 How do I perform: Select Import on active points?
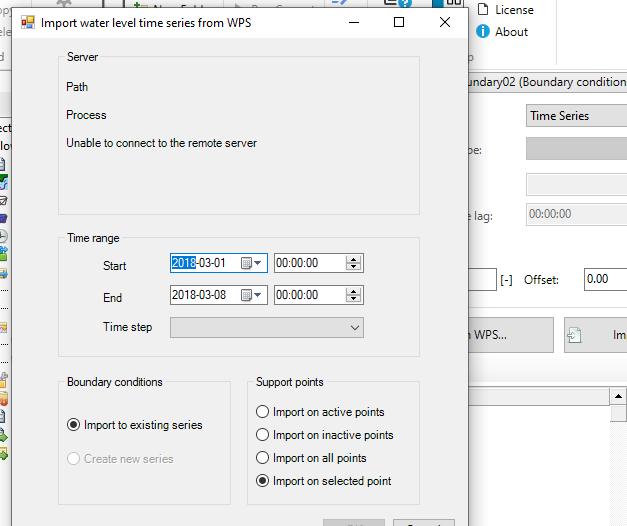[x=263, y=412]
